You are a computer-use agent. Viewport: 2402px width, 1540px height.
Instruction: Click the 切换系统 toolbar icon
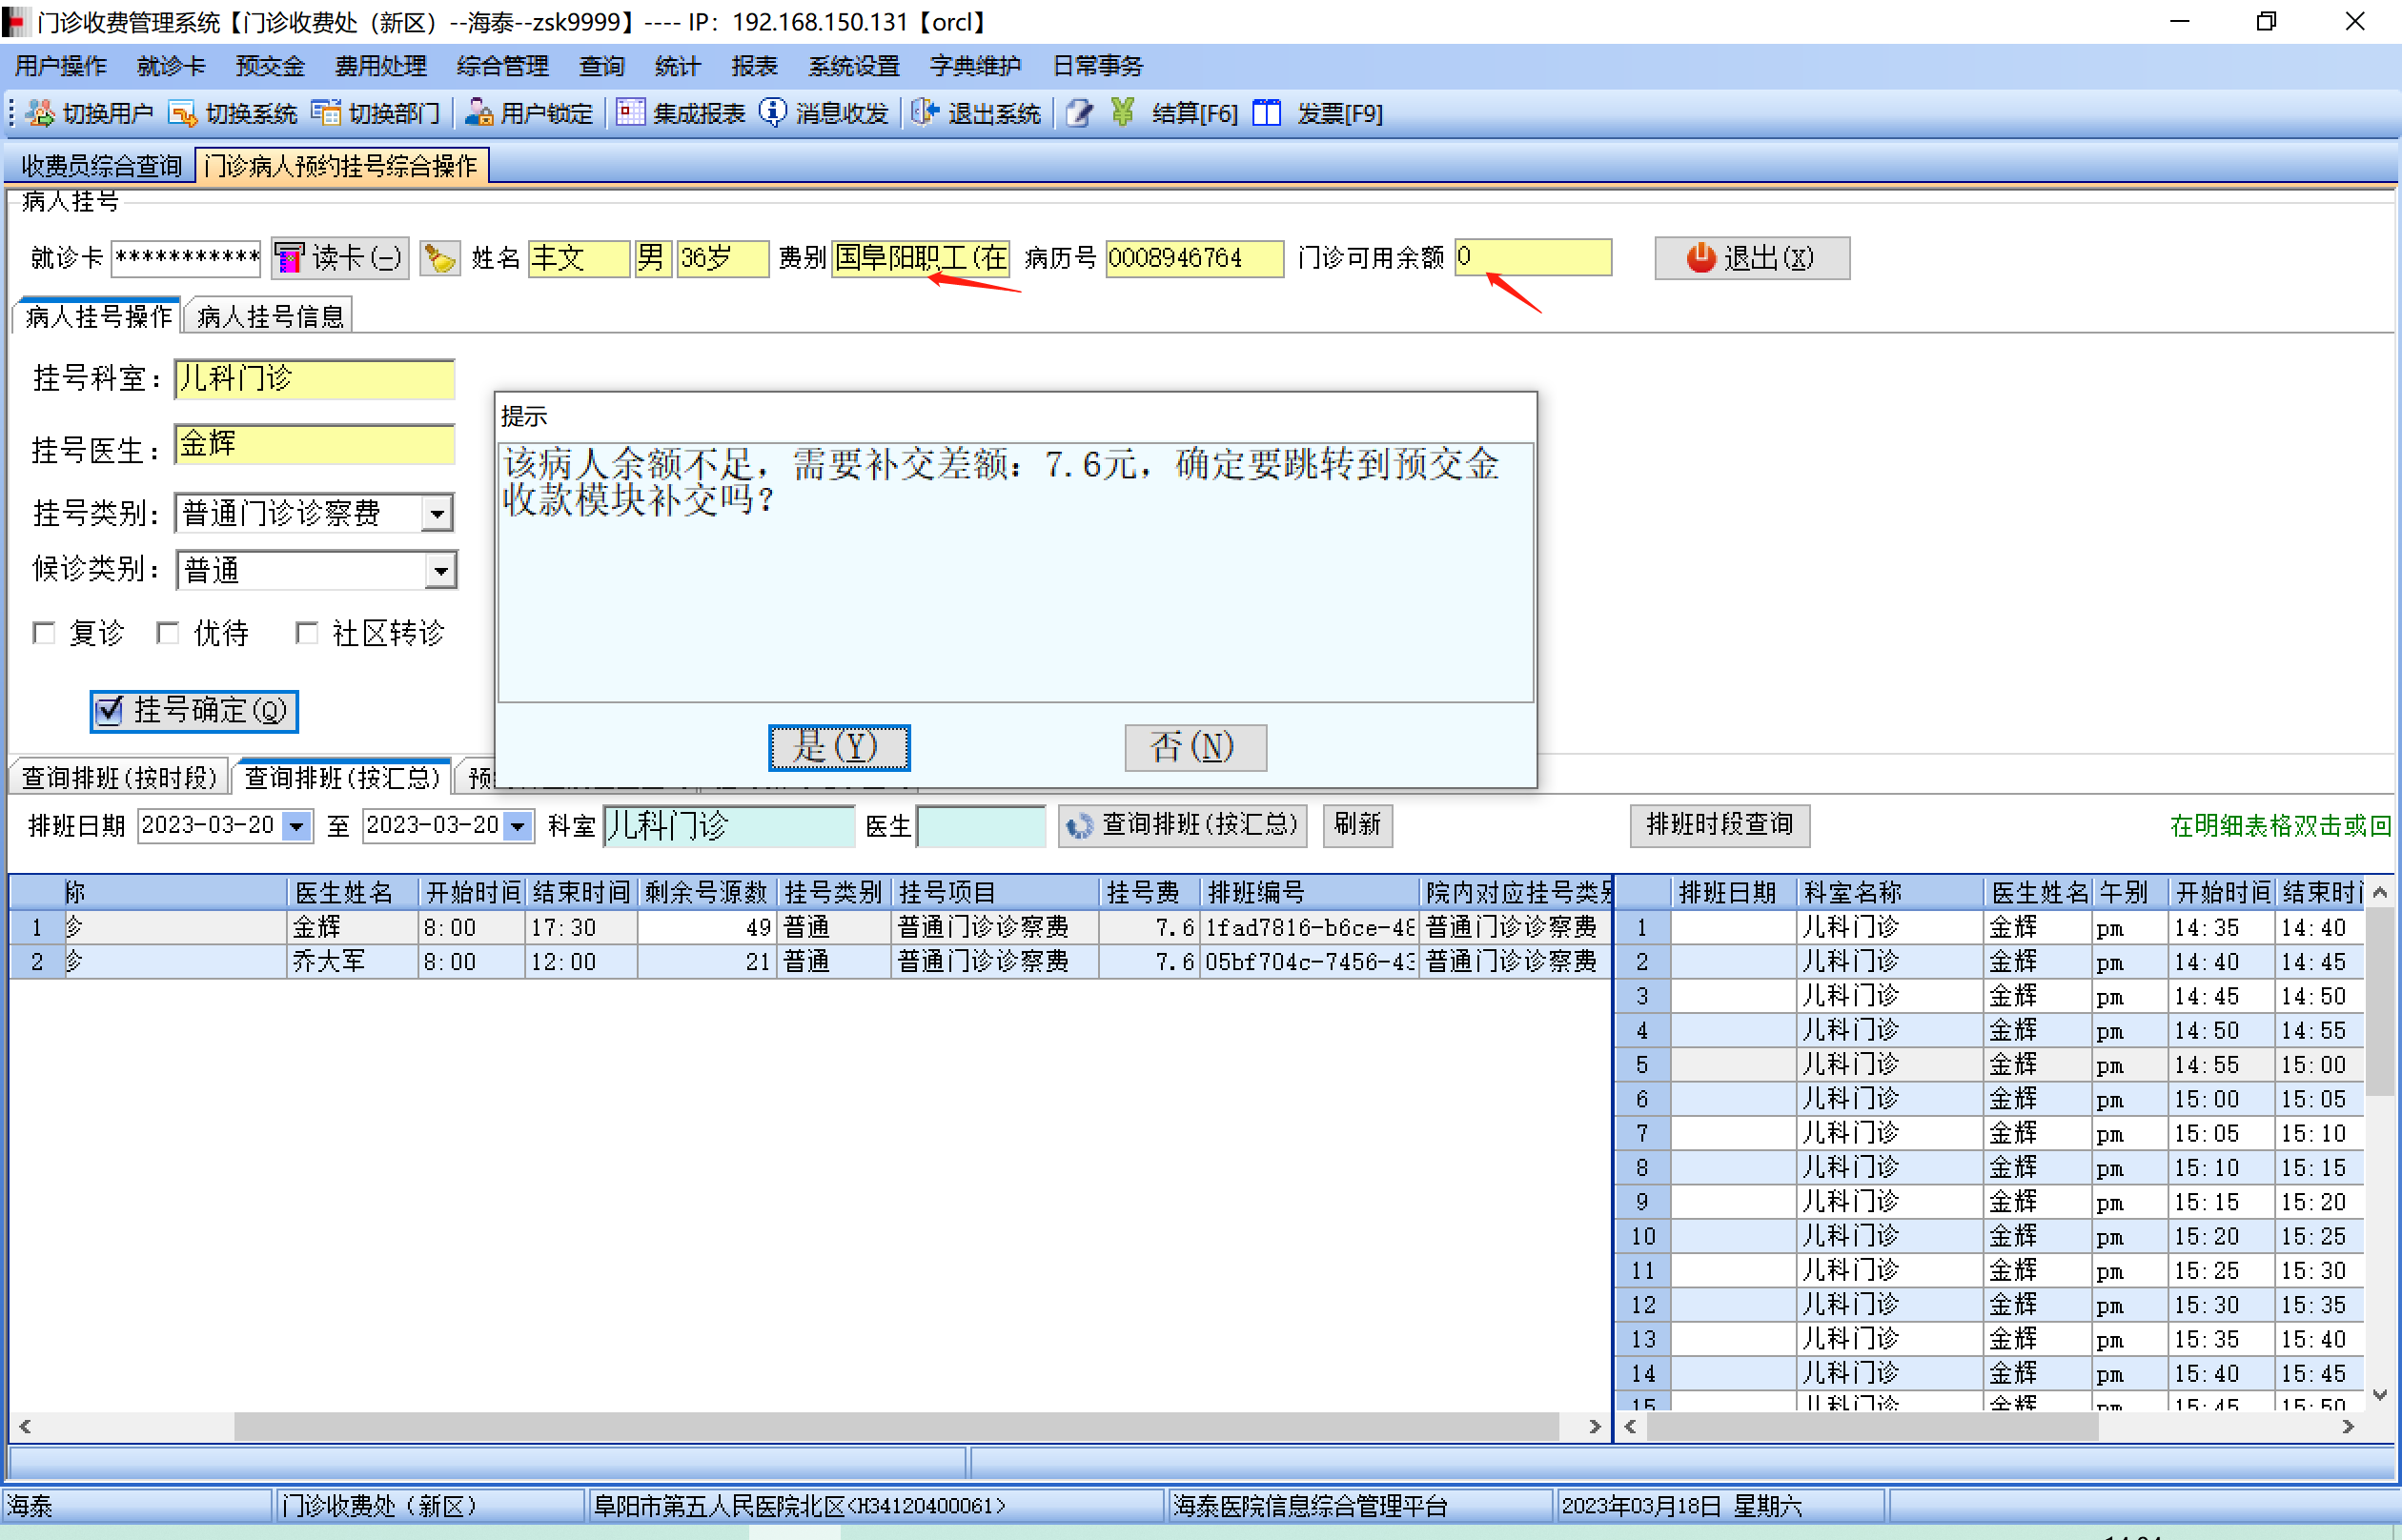183,113
